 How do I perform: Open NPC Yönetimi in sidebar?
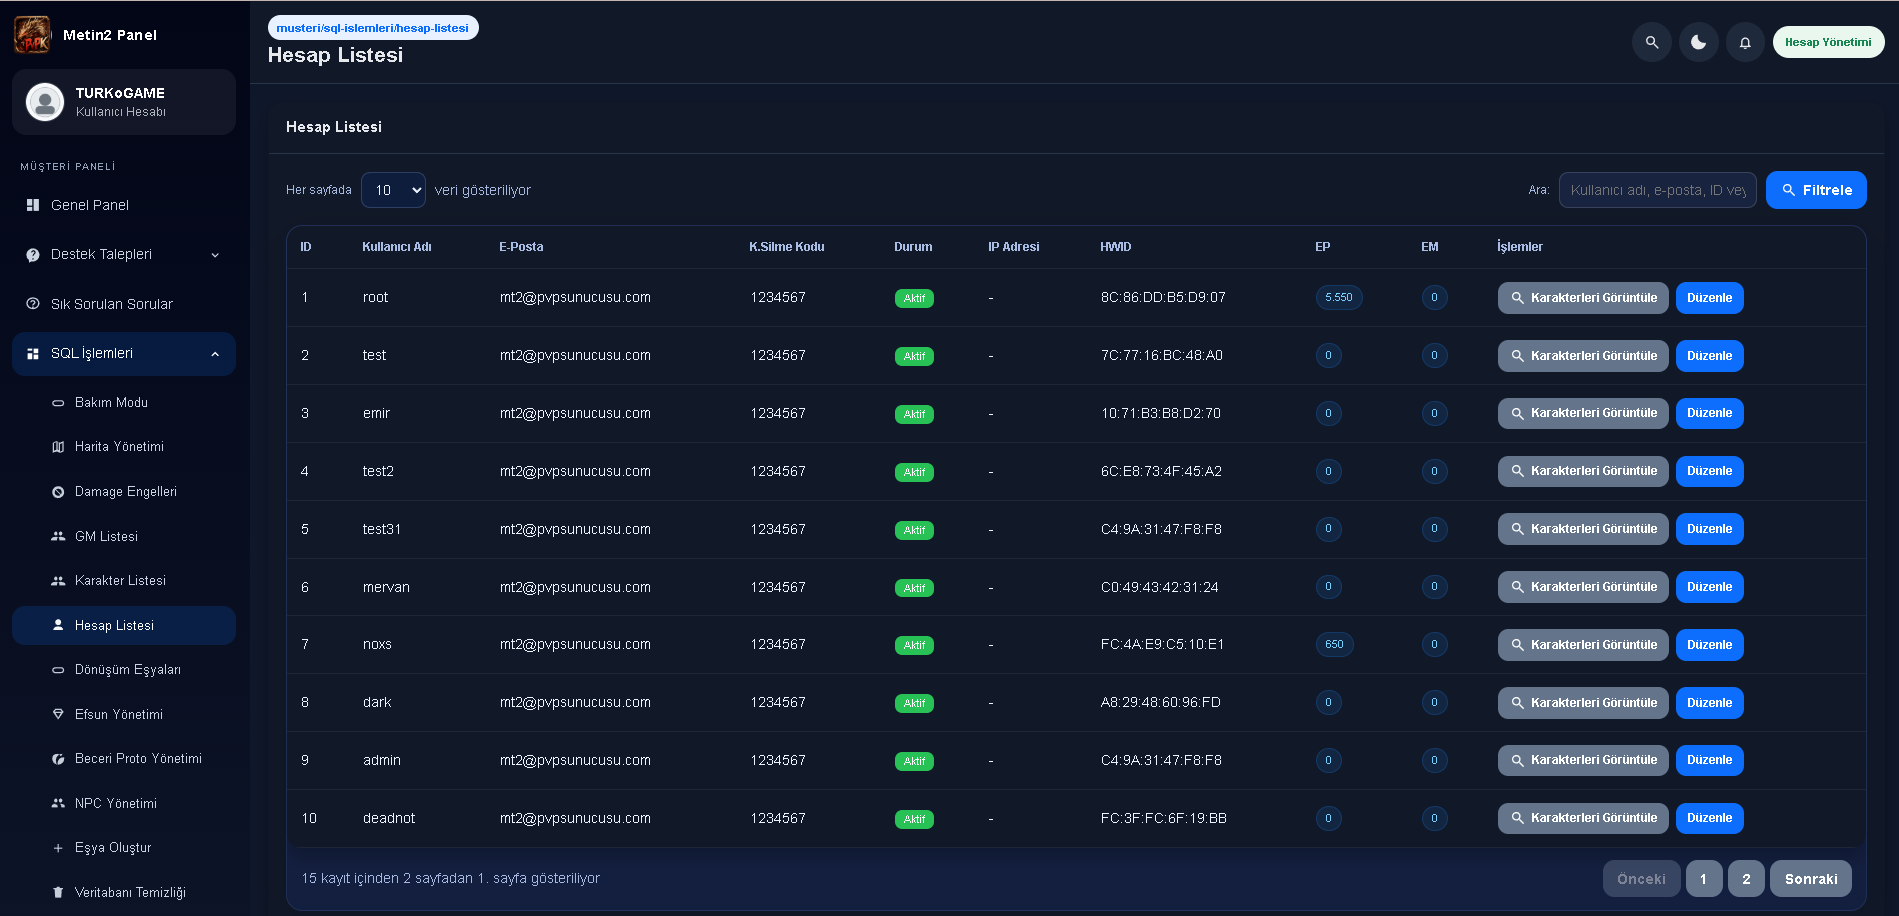tap(124, 803)
